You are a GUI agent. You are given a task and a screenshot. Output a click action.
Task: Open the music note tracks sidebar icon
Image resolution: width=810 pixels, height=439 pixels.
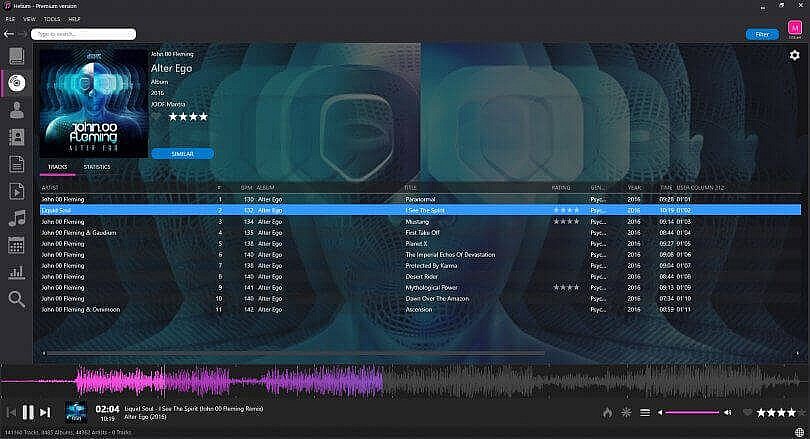tap(17, 218)
